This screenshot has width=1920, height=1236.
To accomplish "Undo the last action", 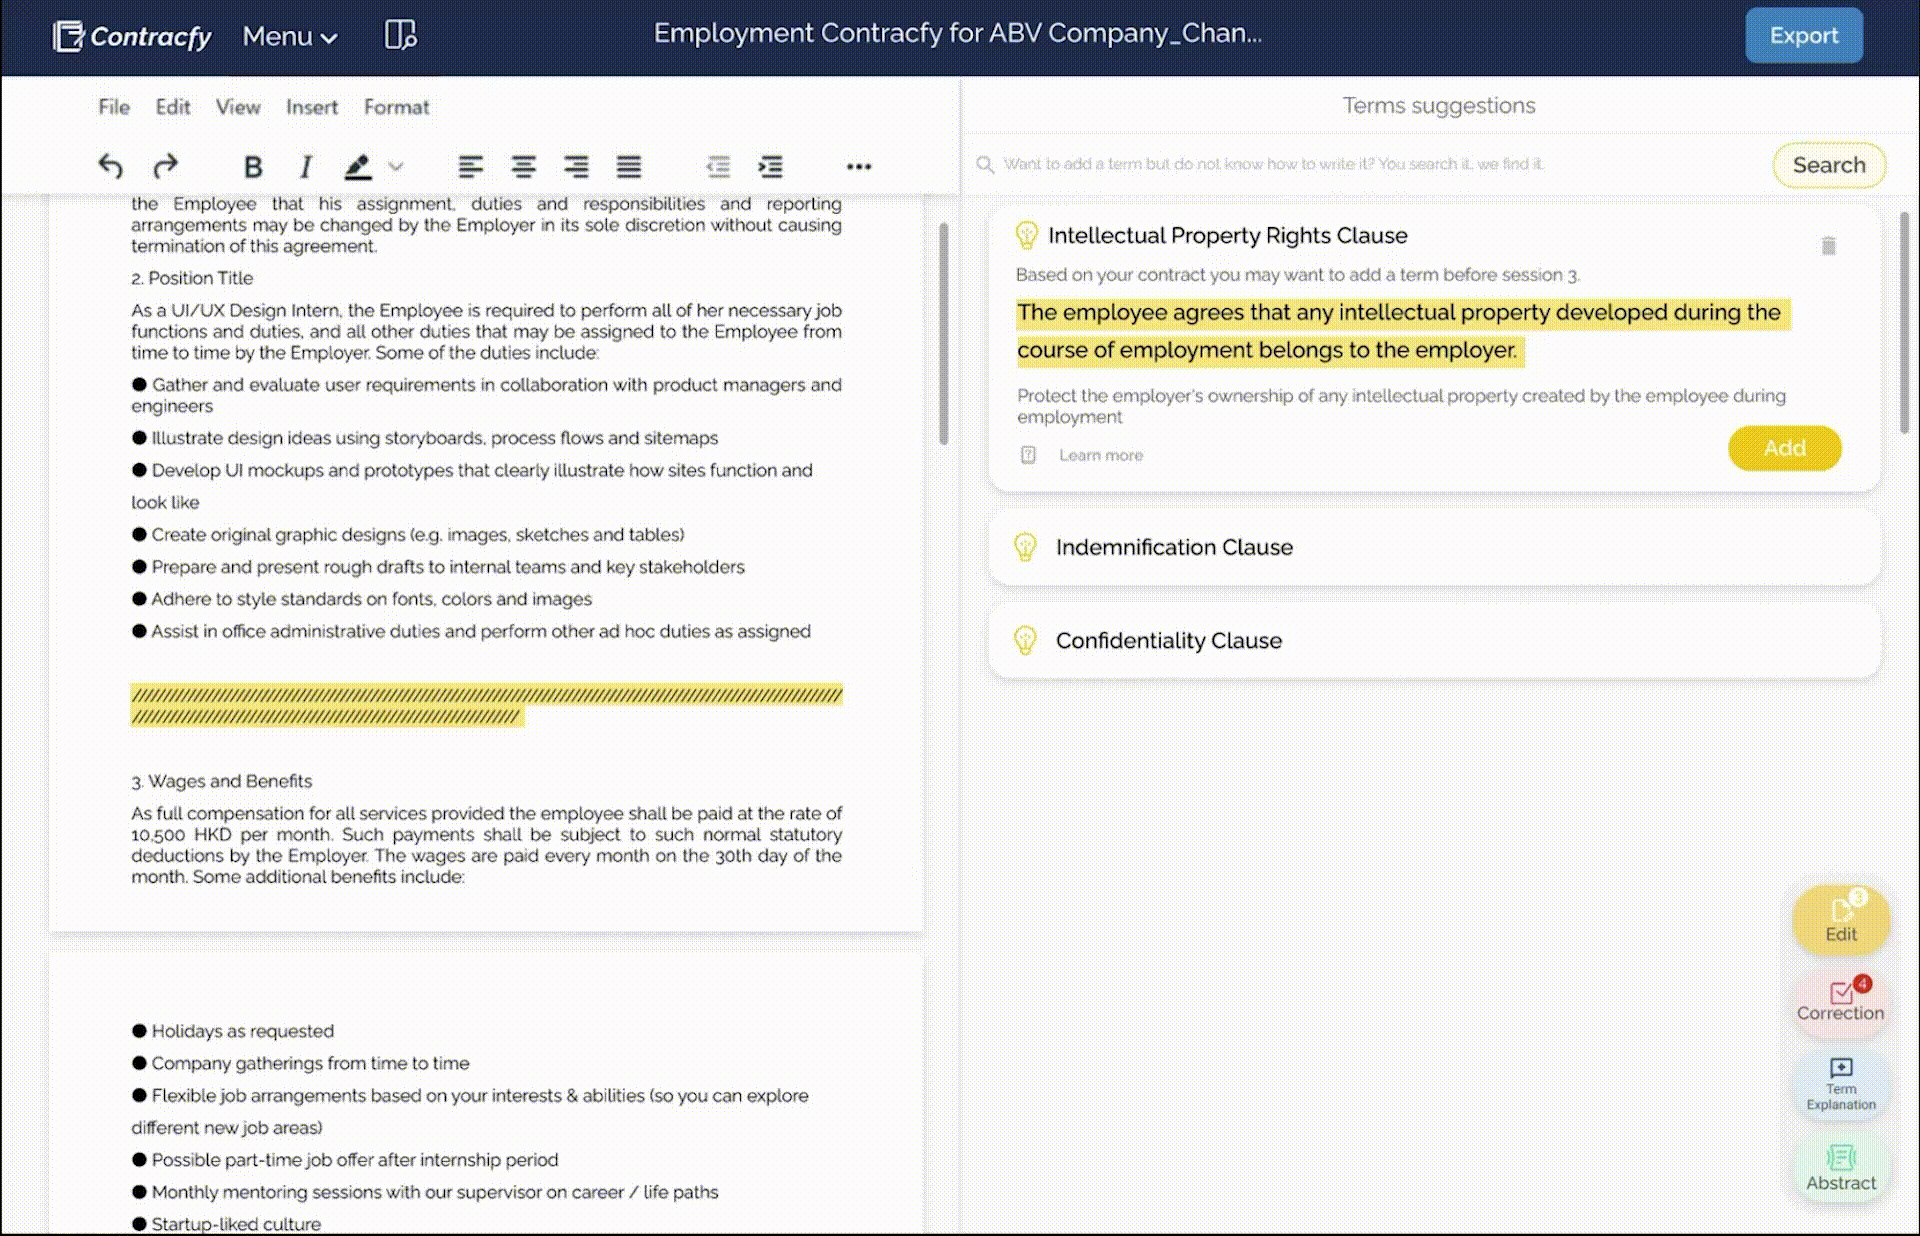I will click(110, 166).
